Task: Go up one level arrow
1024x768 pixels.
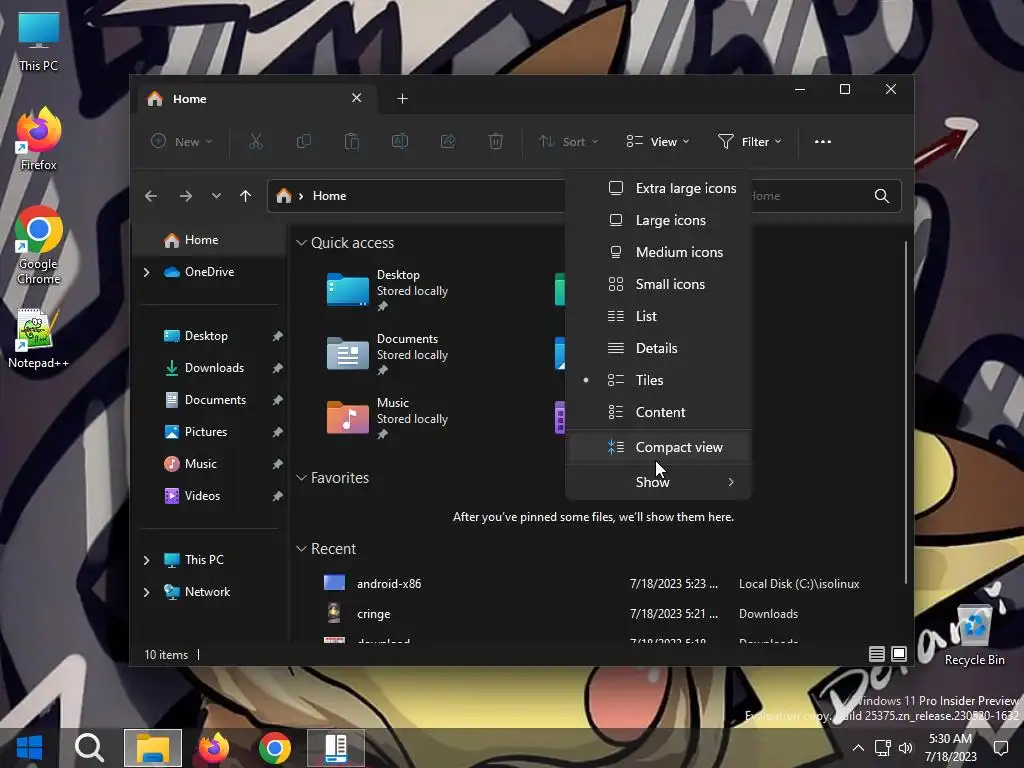Action: coord(246,196)
